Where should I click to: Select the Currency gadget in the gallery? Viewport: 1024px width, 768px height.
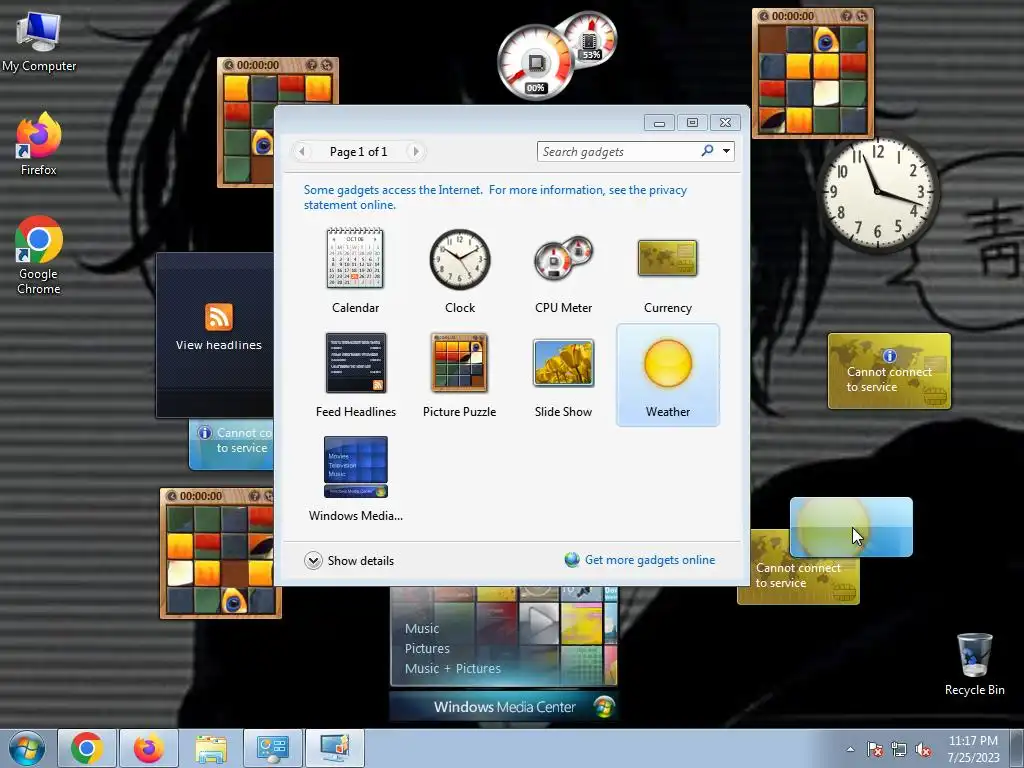pos(667,271)
